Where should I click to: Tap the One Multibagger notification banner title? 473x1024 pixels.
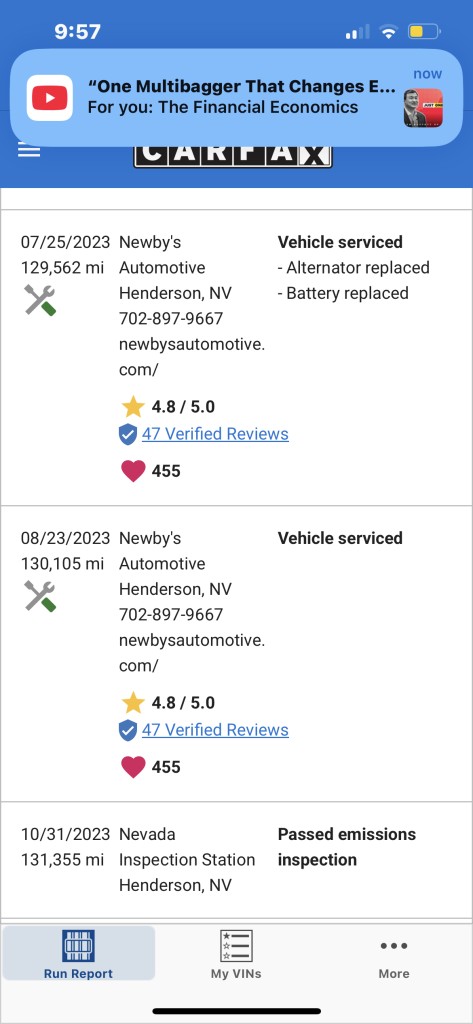[242, 86]
